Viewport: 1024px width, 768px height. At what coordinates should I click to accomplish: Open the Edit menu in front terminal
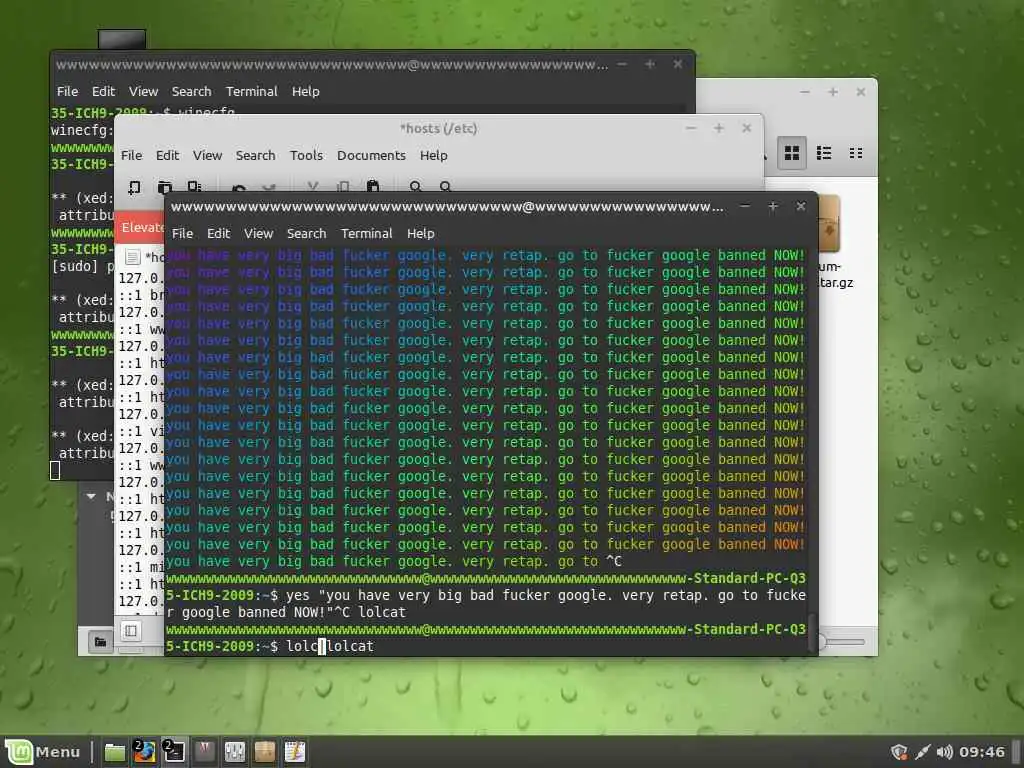point(218,233)
